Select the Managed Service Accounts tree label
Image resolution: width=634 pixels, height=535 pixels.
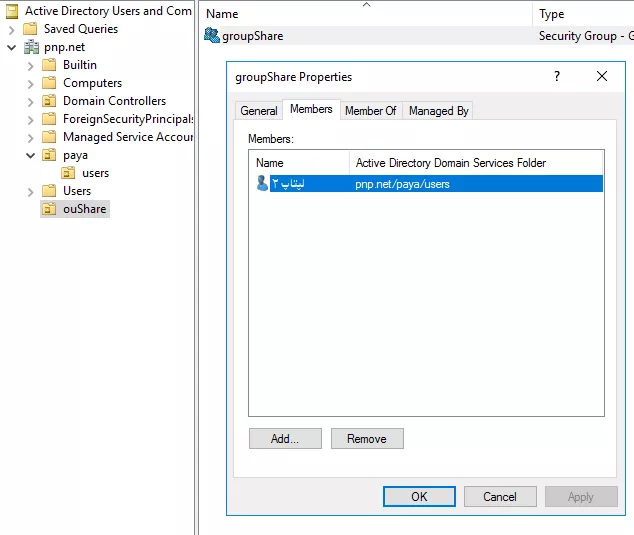click(128, 137)
